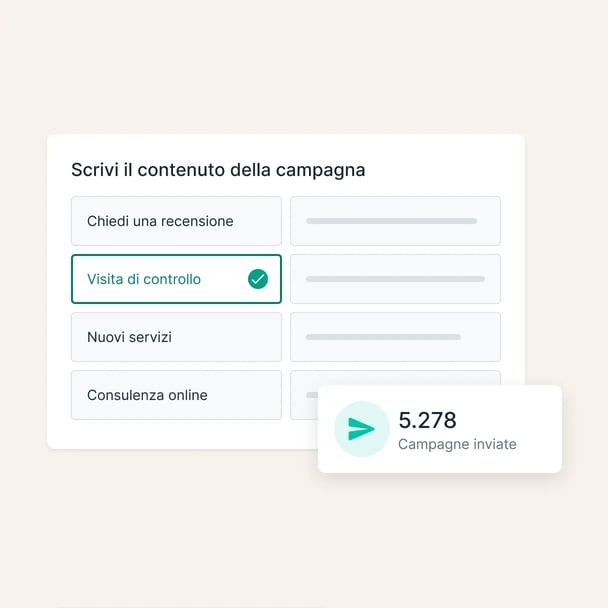Click the gray placeholder line in the top content field
This screenshot has height=608, width=608.
(391, 221)
